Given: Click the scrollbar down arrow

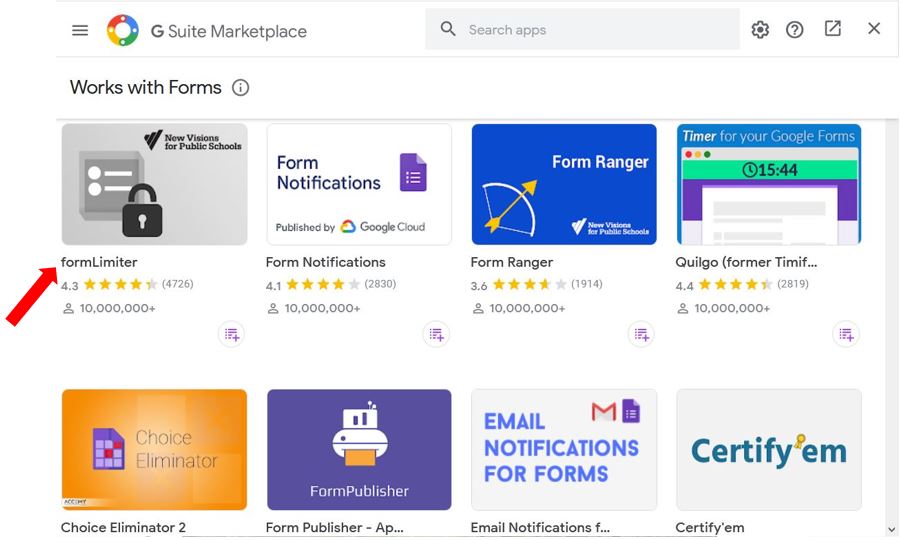Looking at the screenshot, I should tap(891, 530).
